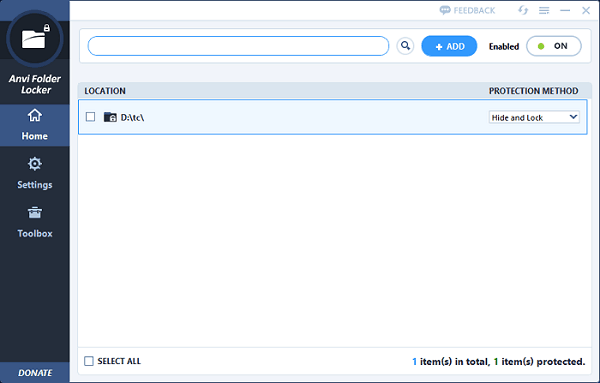Open Settings via the gear icon

click(35, 164)
